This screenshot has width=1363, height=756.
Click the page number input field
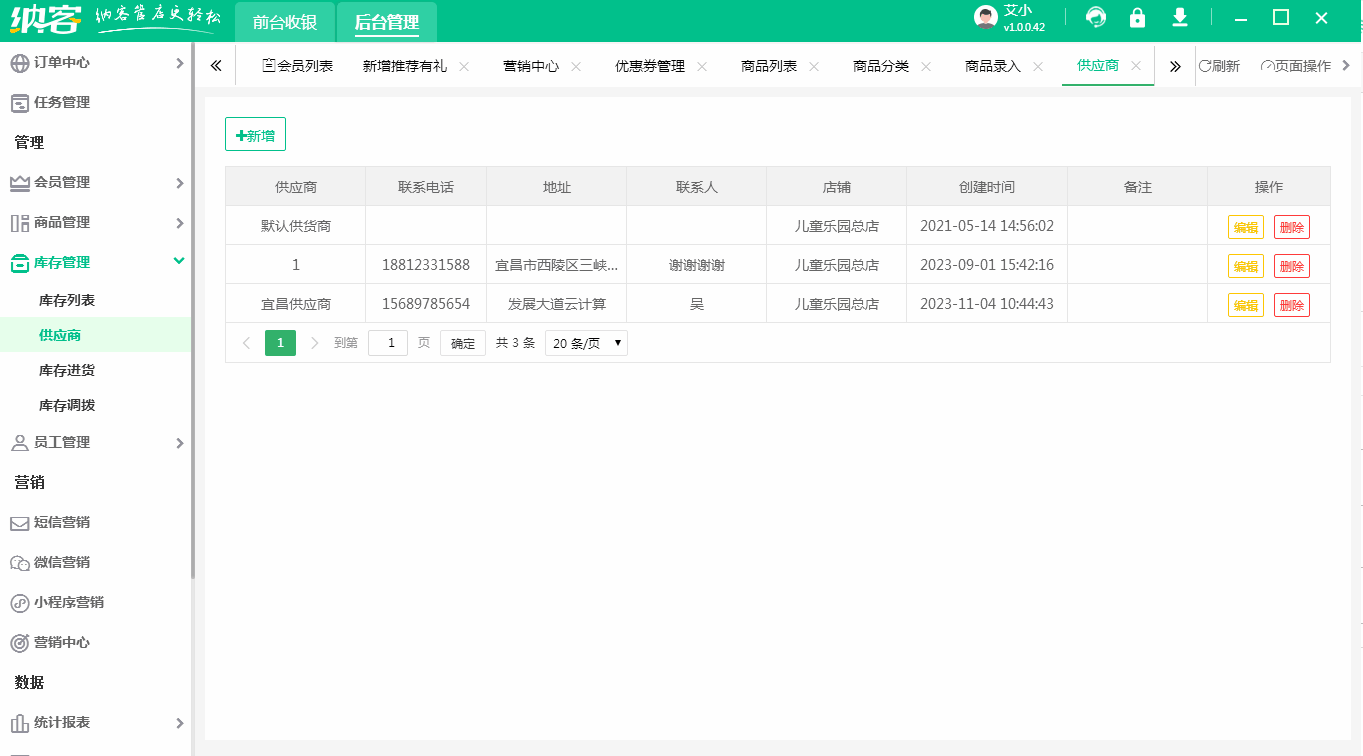pyautogui.click(x=388, y=342)
